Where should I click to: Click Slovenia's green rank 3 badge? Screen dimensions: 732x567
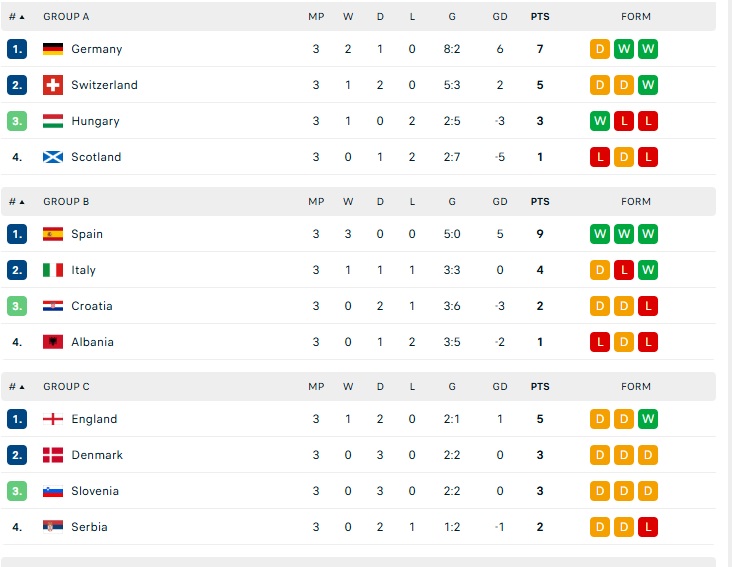point(17,491)
